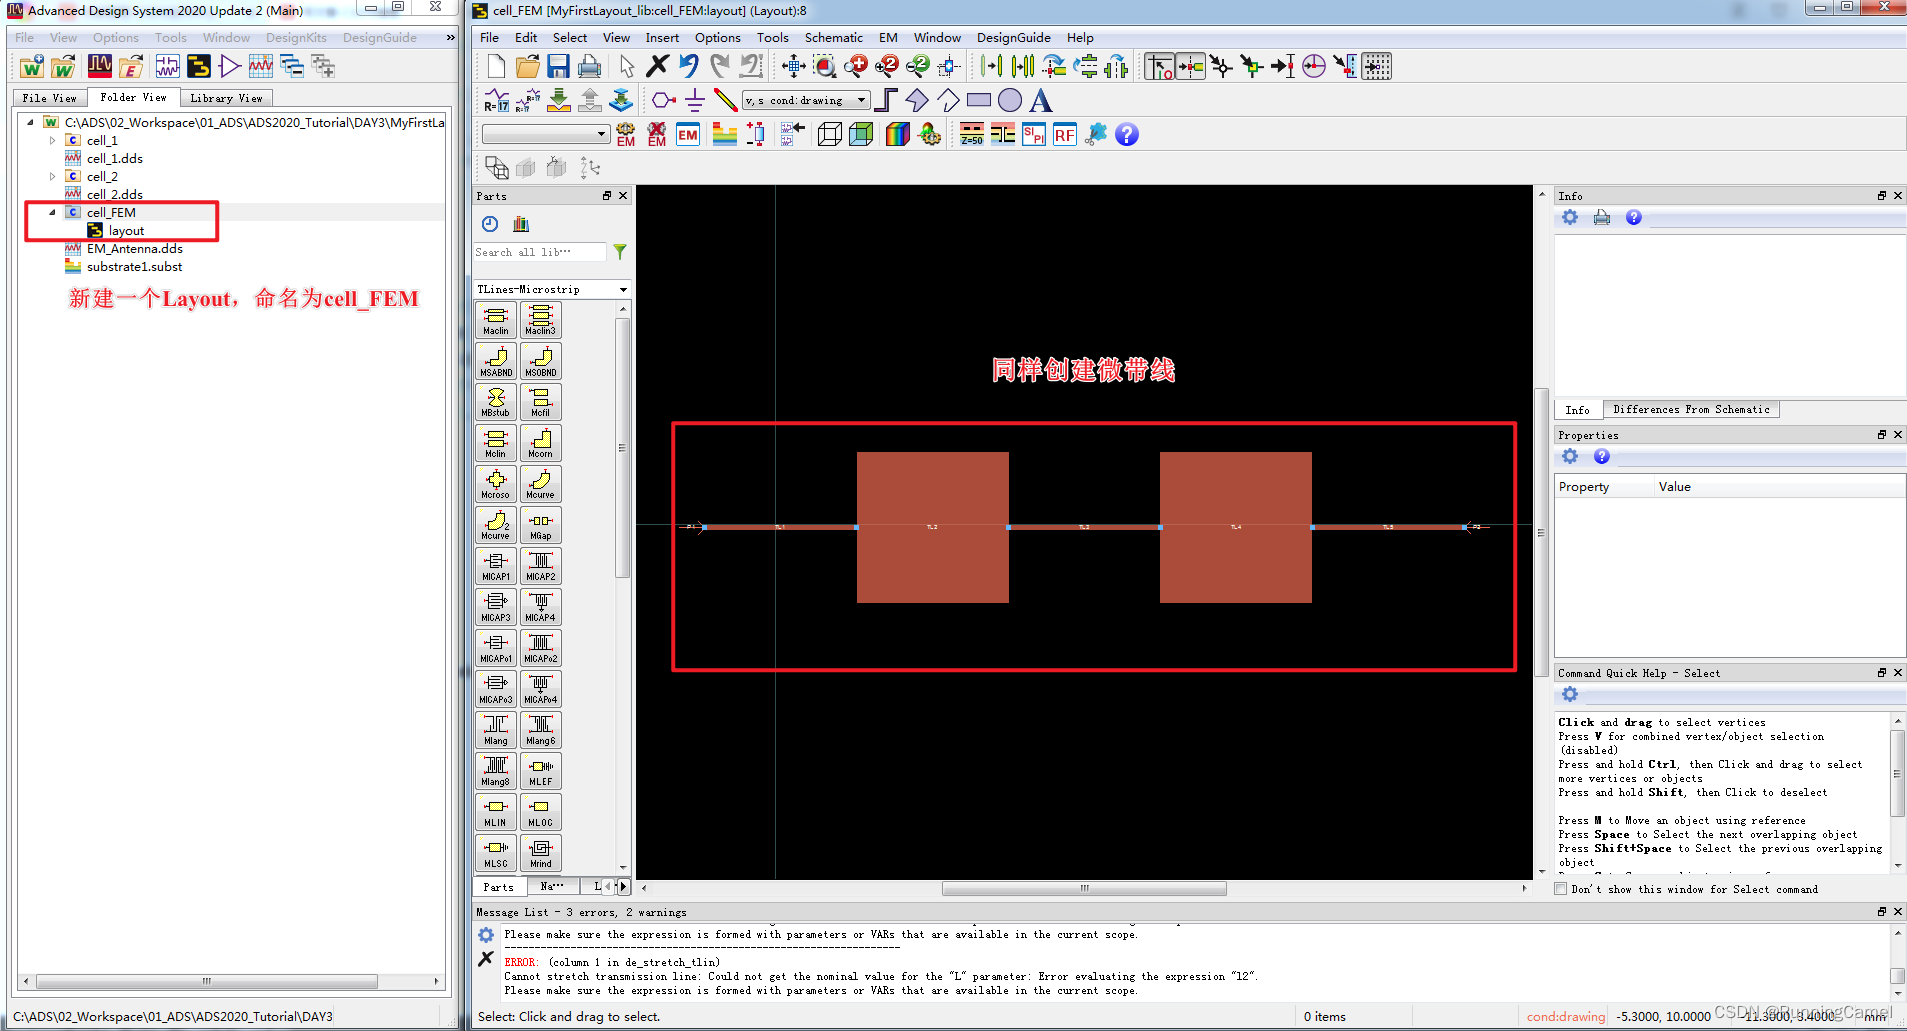Screen dimensions: 1907x1031
Task: Insert a ground symbol
Action: 695,100
